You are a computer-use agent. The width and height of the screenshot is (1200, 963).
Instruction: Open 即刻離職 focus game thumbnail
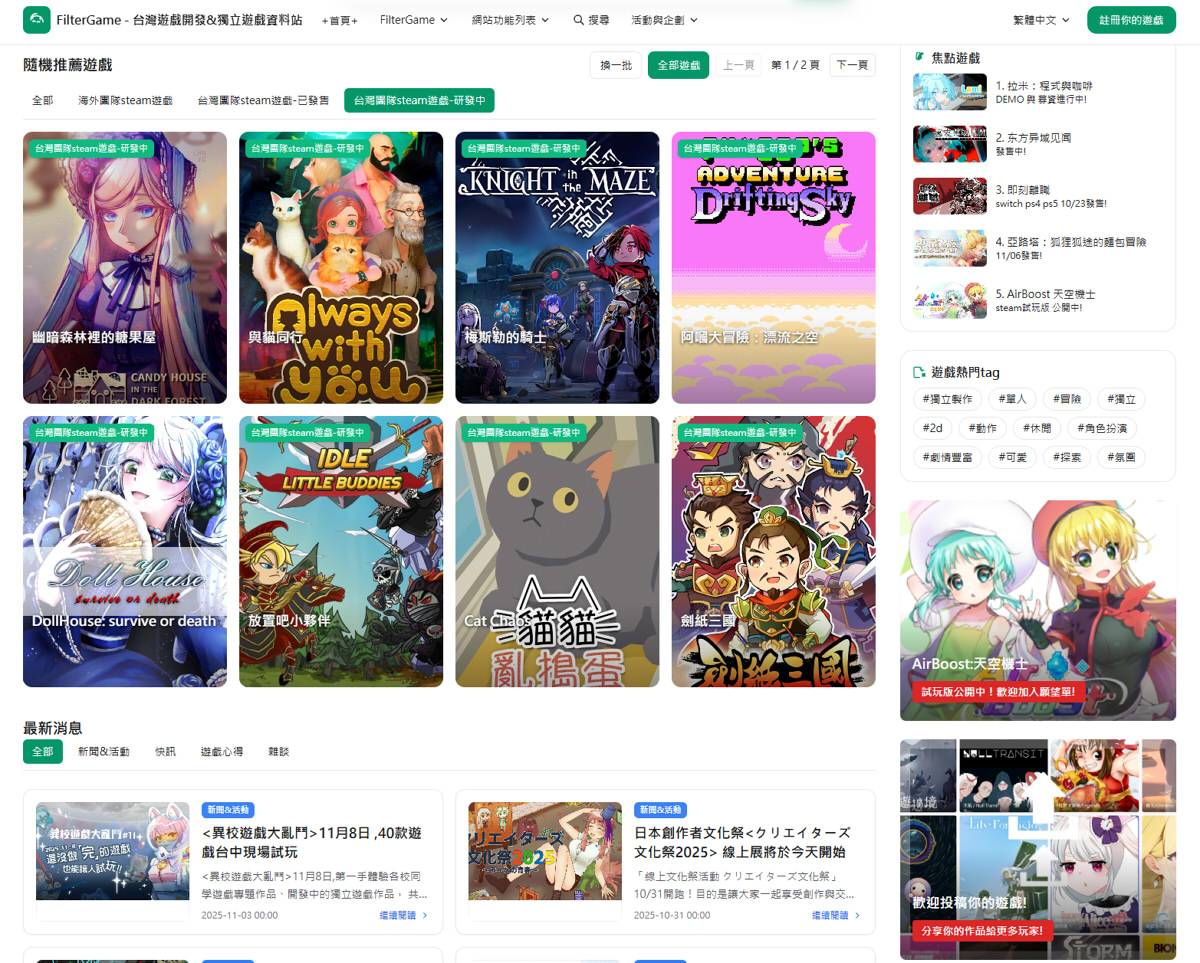coord(949,196)
